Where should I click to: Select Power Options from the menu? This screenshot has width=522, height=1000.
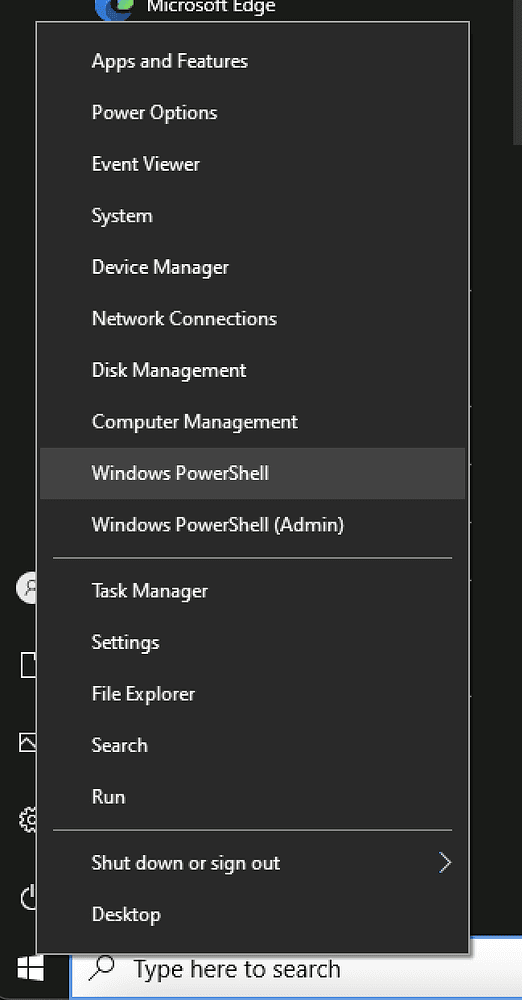tap(252, 113)
